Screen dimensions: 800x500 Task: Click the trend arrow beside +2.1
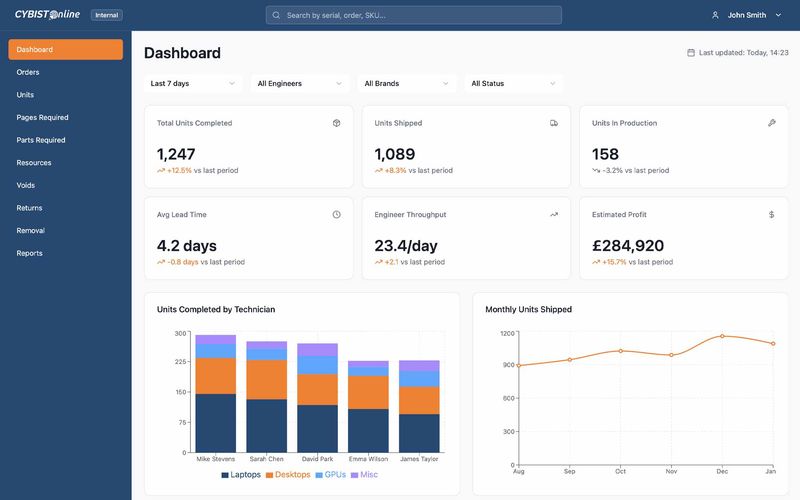tap(379, 262)
